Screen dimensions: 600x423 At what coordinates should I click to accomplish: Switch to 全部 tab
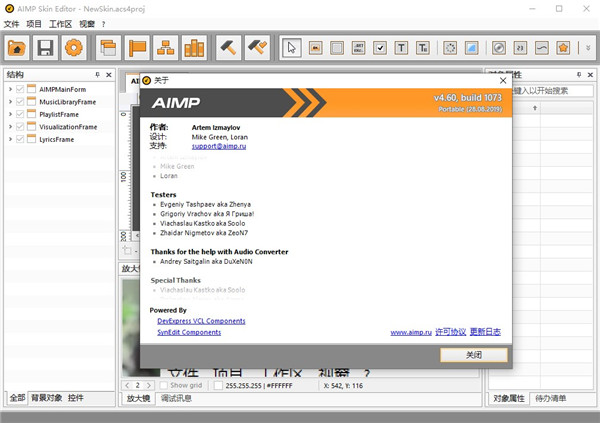[17, 398]
